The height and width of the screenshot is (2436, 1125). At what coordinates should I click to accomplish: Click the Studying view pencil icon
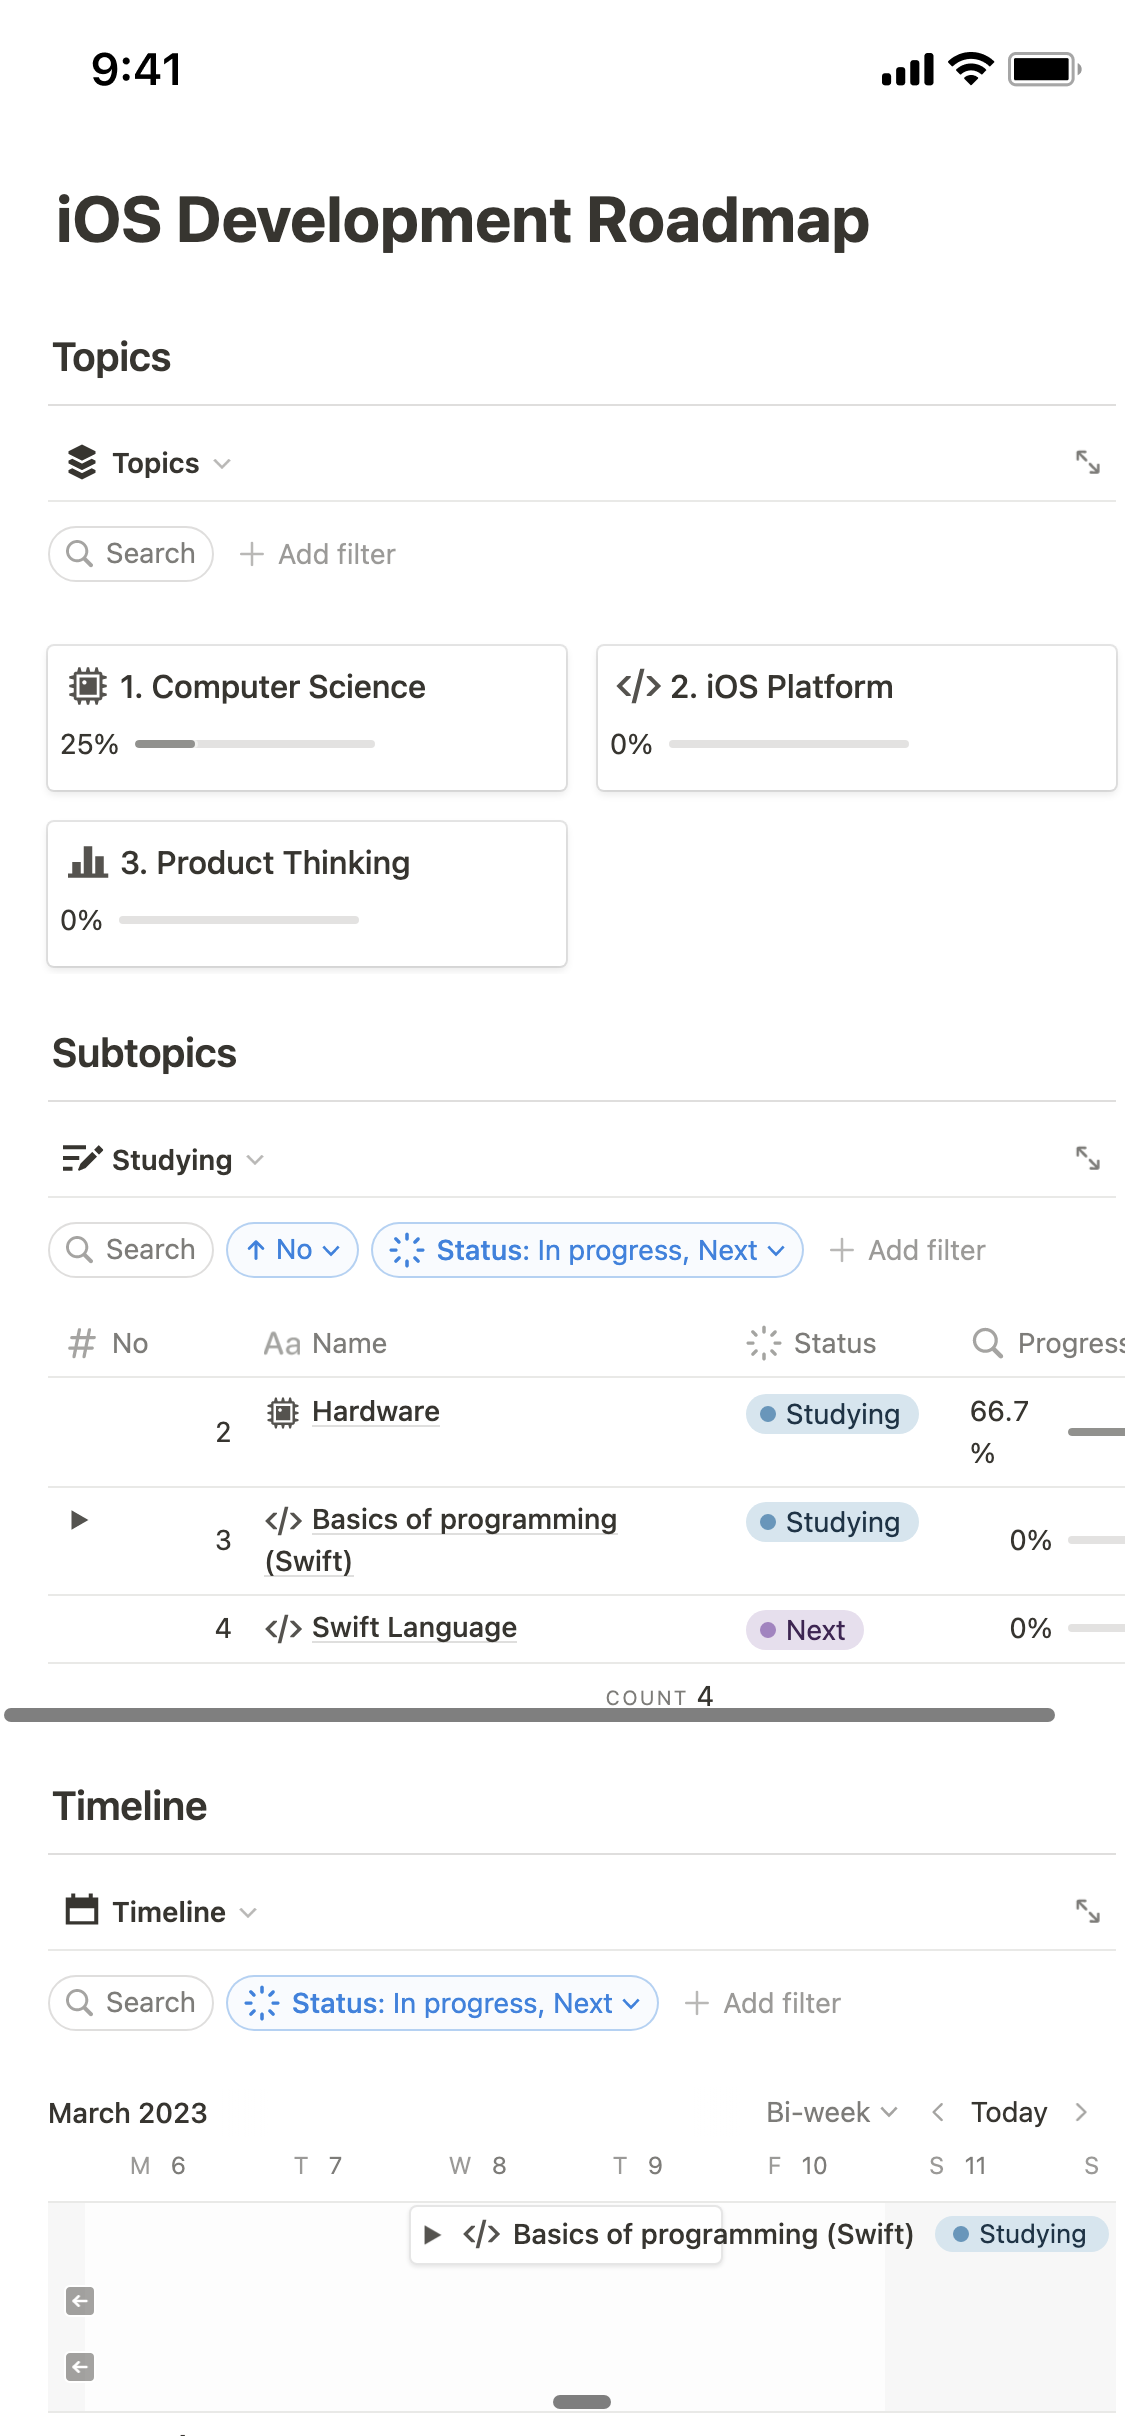click(x=82, y=1159)
